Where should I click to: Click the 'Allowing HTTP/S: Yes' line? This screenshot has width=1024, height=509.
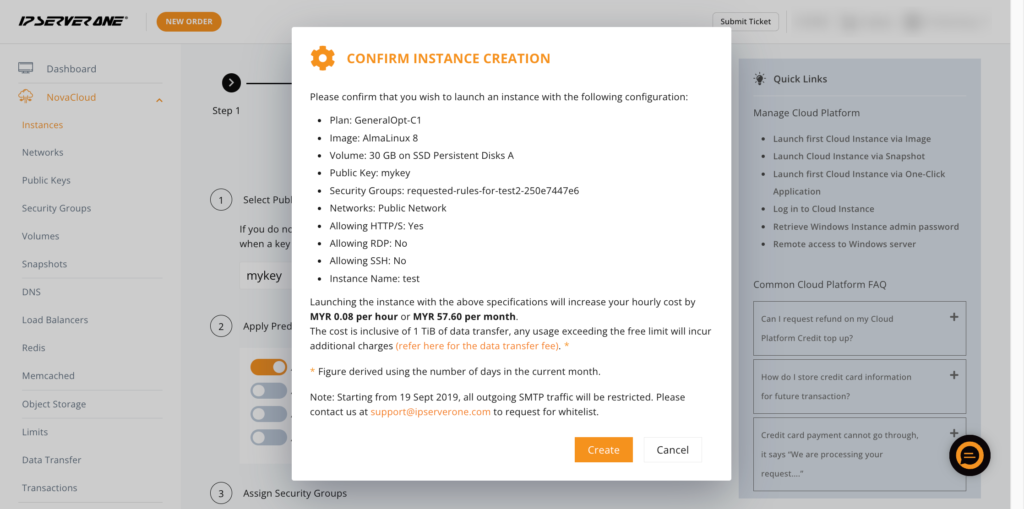pyautogui.click(x=377, y=226)
